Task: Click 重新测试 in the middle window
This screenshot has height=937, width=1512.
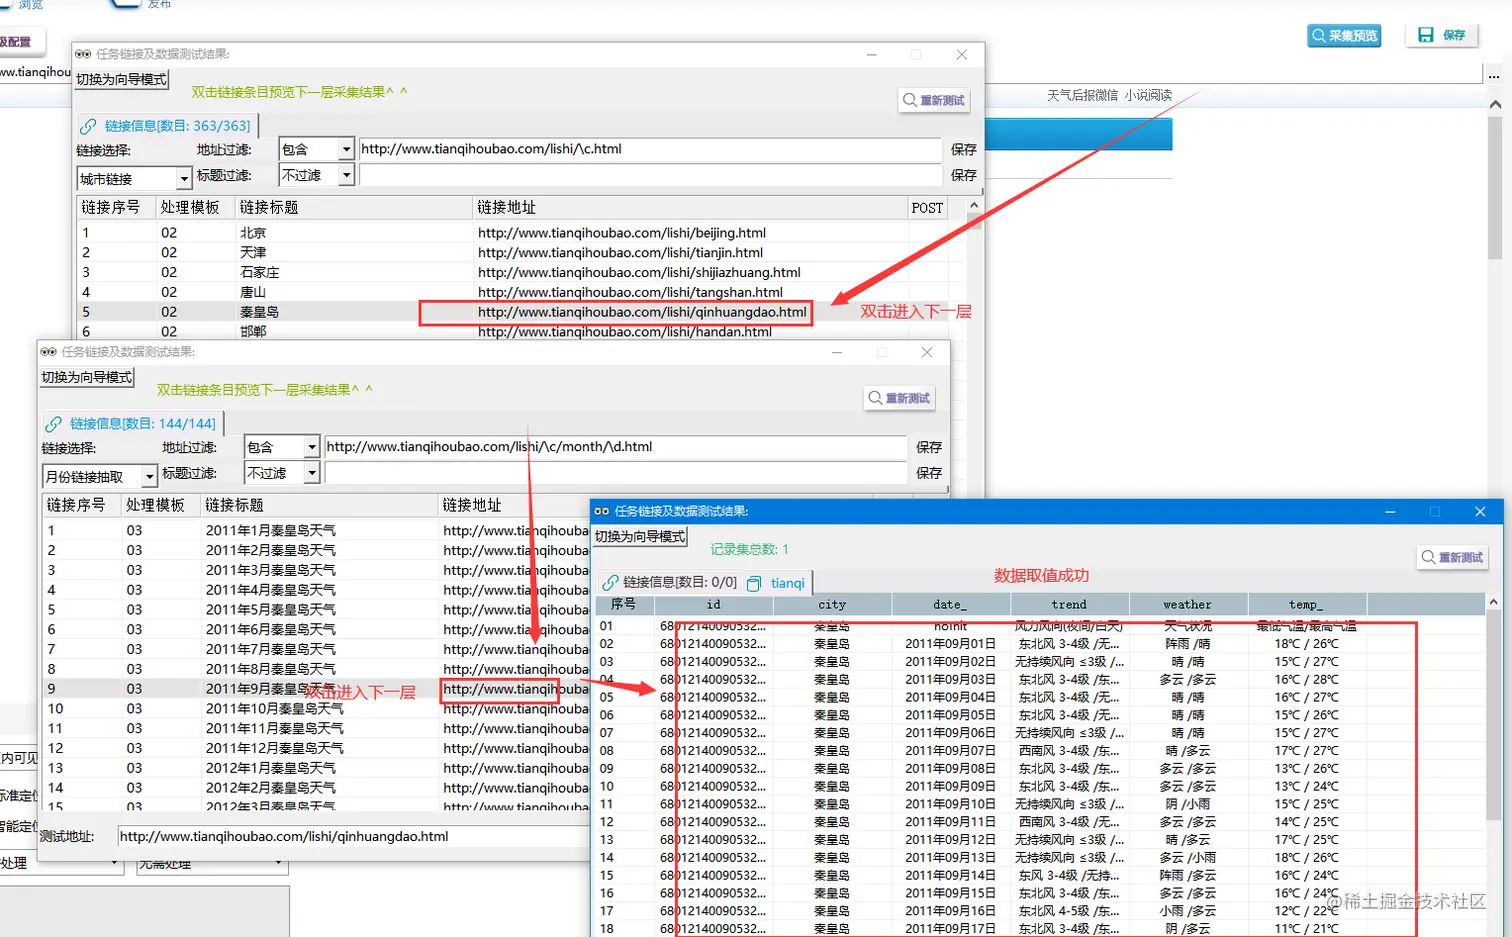Action: [899, 398]
